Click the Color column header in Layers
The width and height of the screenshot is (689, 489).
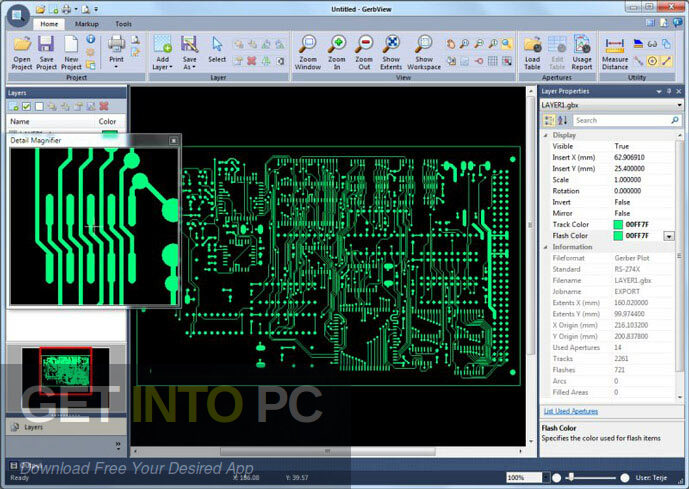(107, 122)
